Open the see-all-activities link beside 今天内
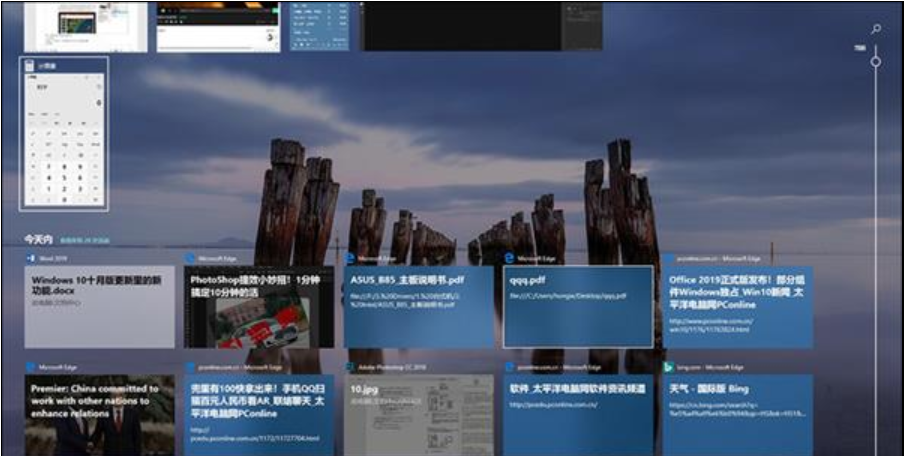This screenshot has height=456, width=908. [85, 241]
